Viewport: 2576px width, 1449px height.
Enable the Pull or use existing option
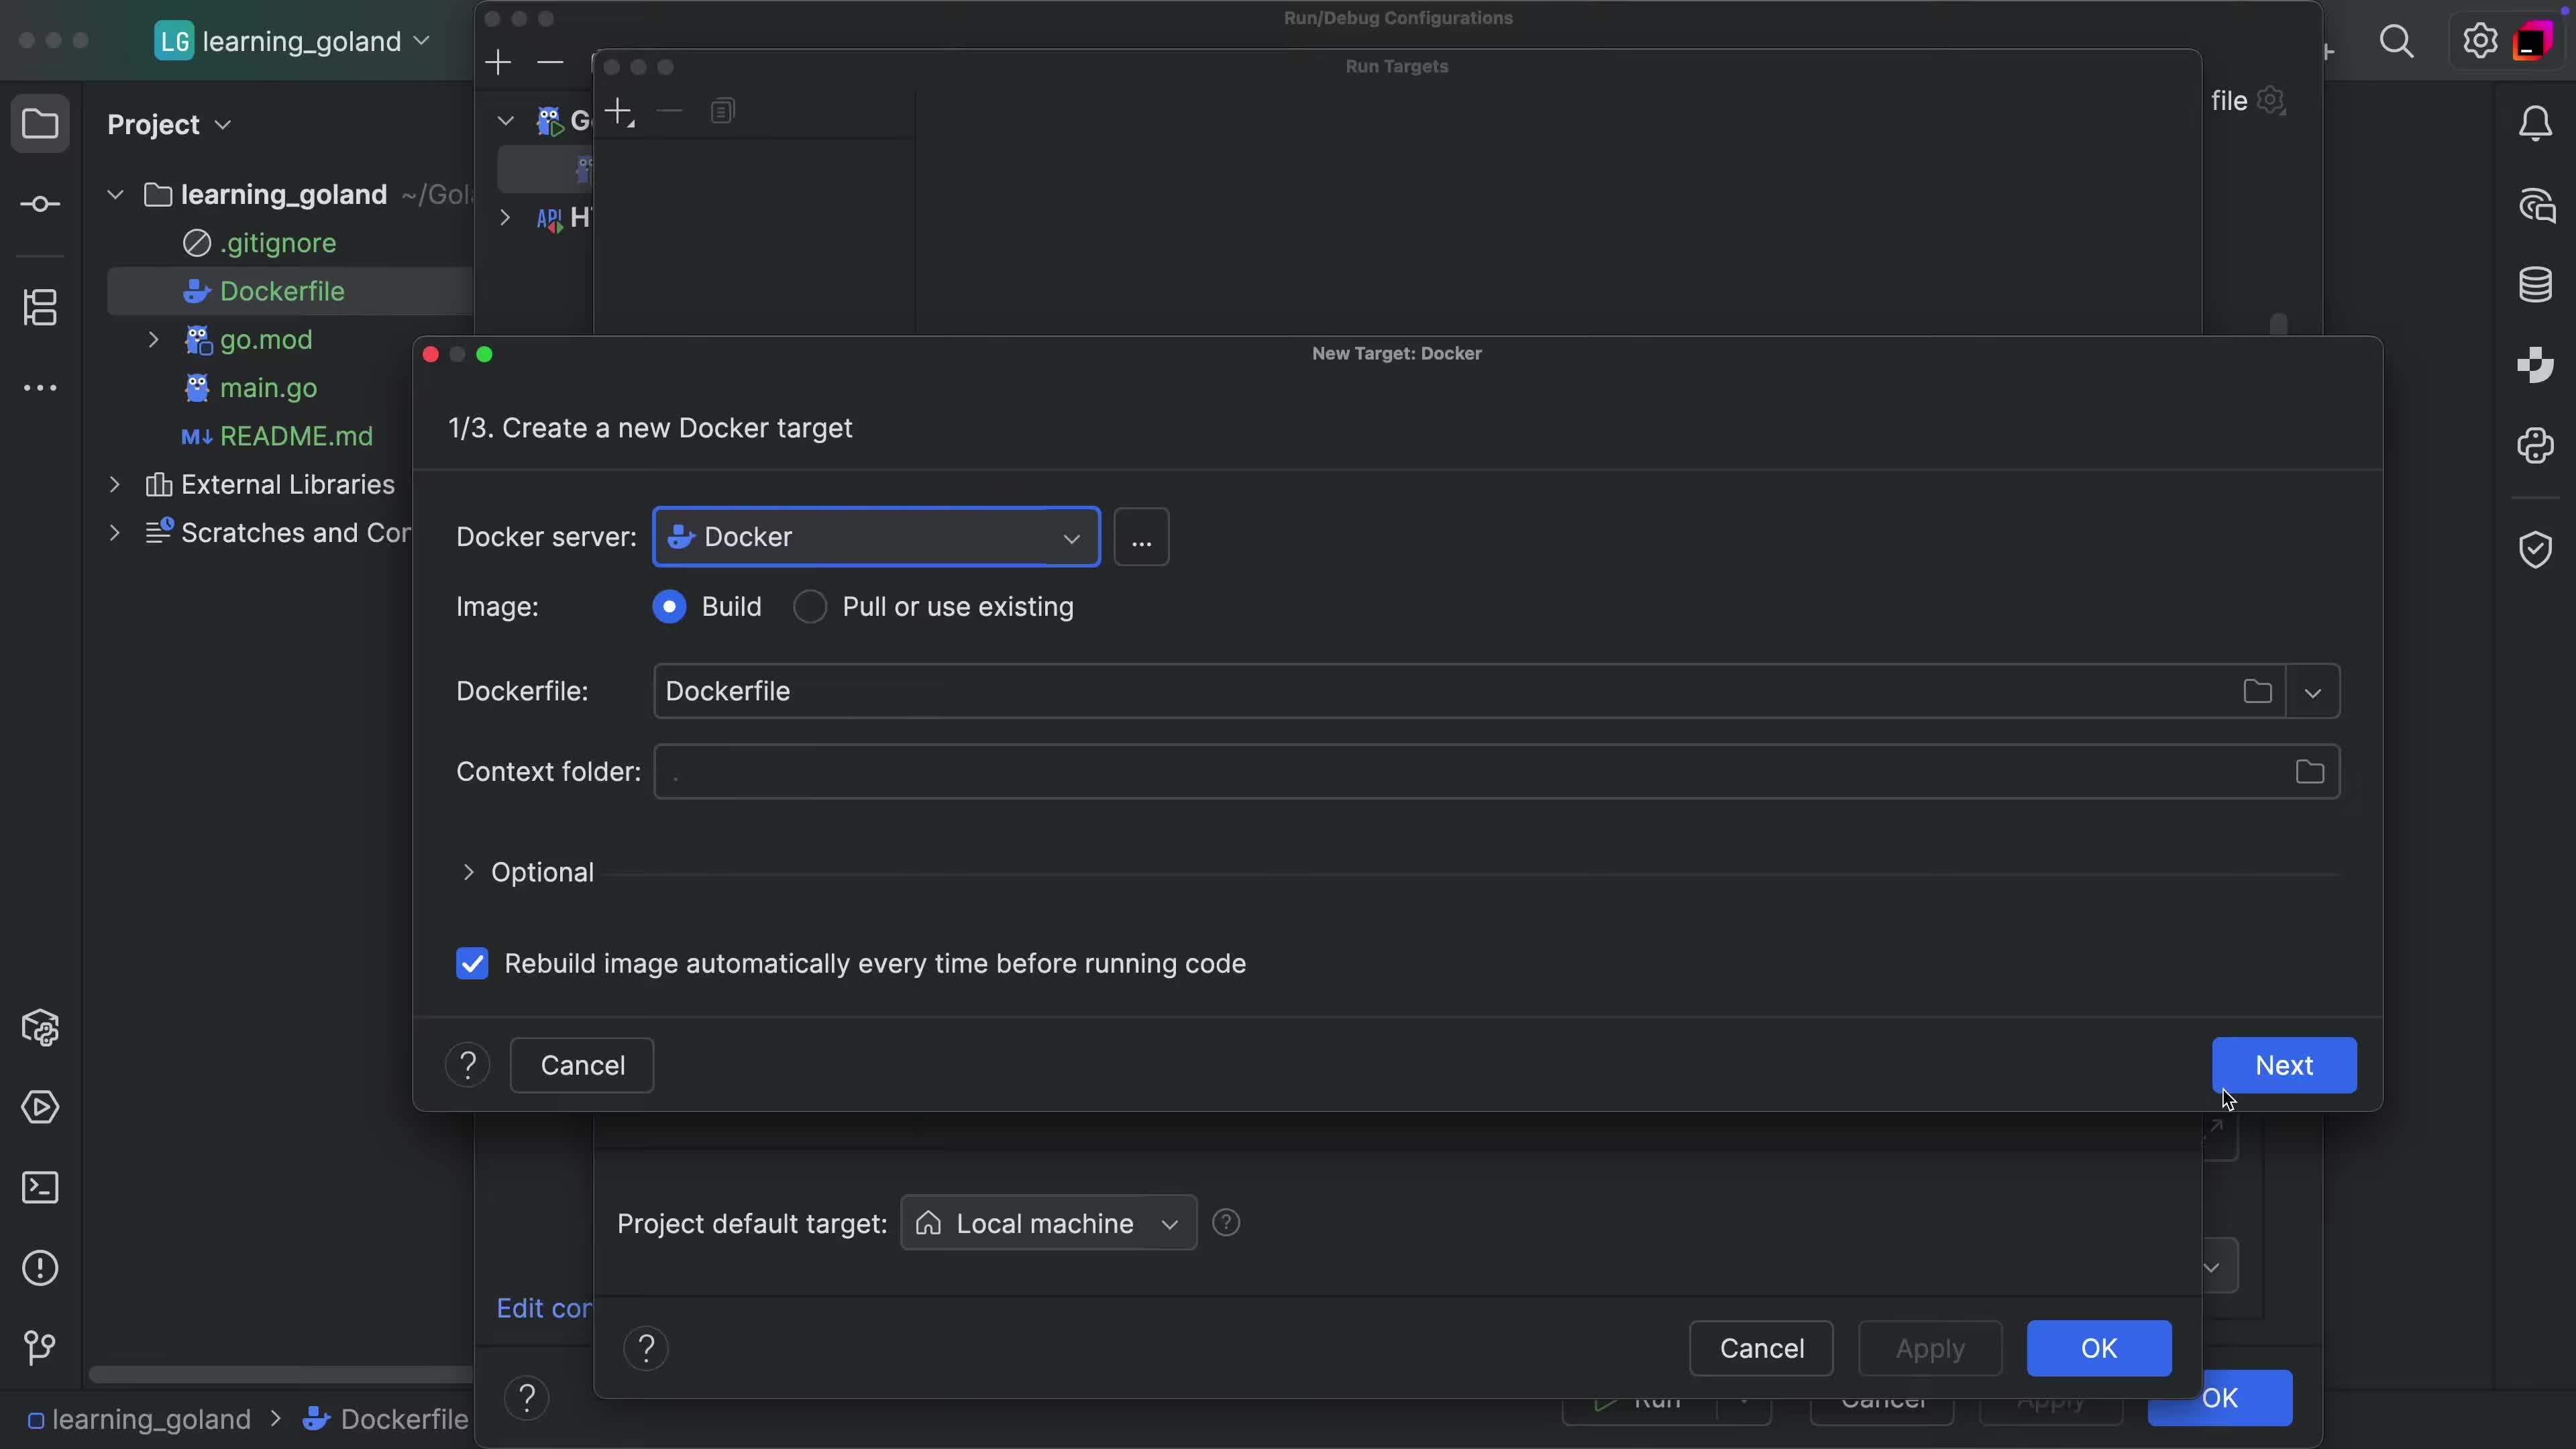click(x=810, y=606)
